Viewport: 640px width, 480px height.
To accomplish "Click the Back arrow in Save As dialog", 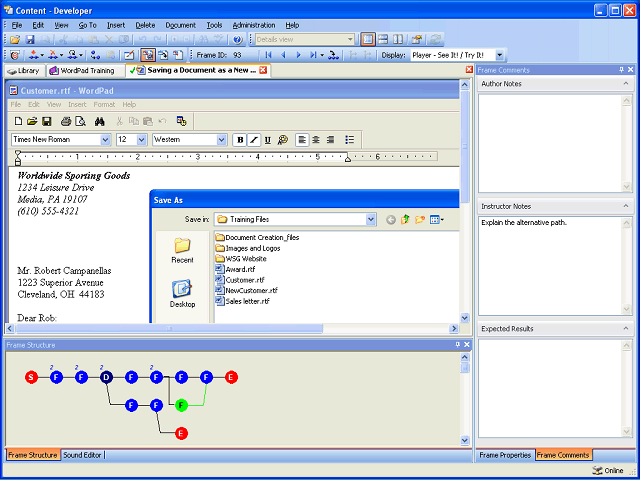I will pos(391,220).
